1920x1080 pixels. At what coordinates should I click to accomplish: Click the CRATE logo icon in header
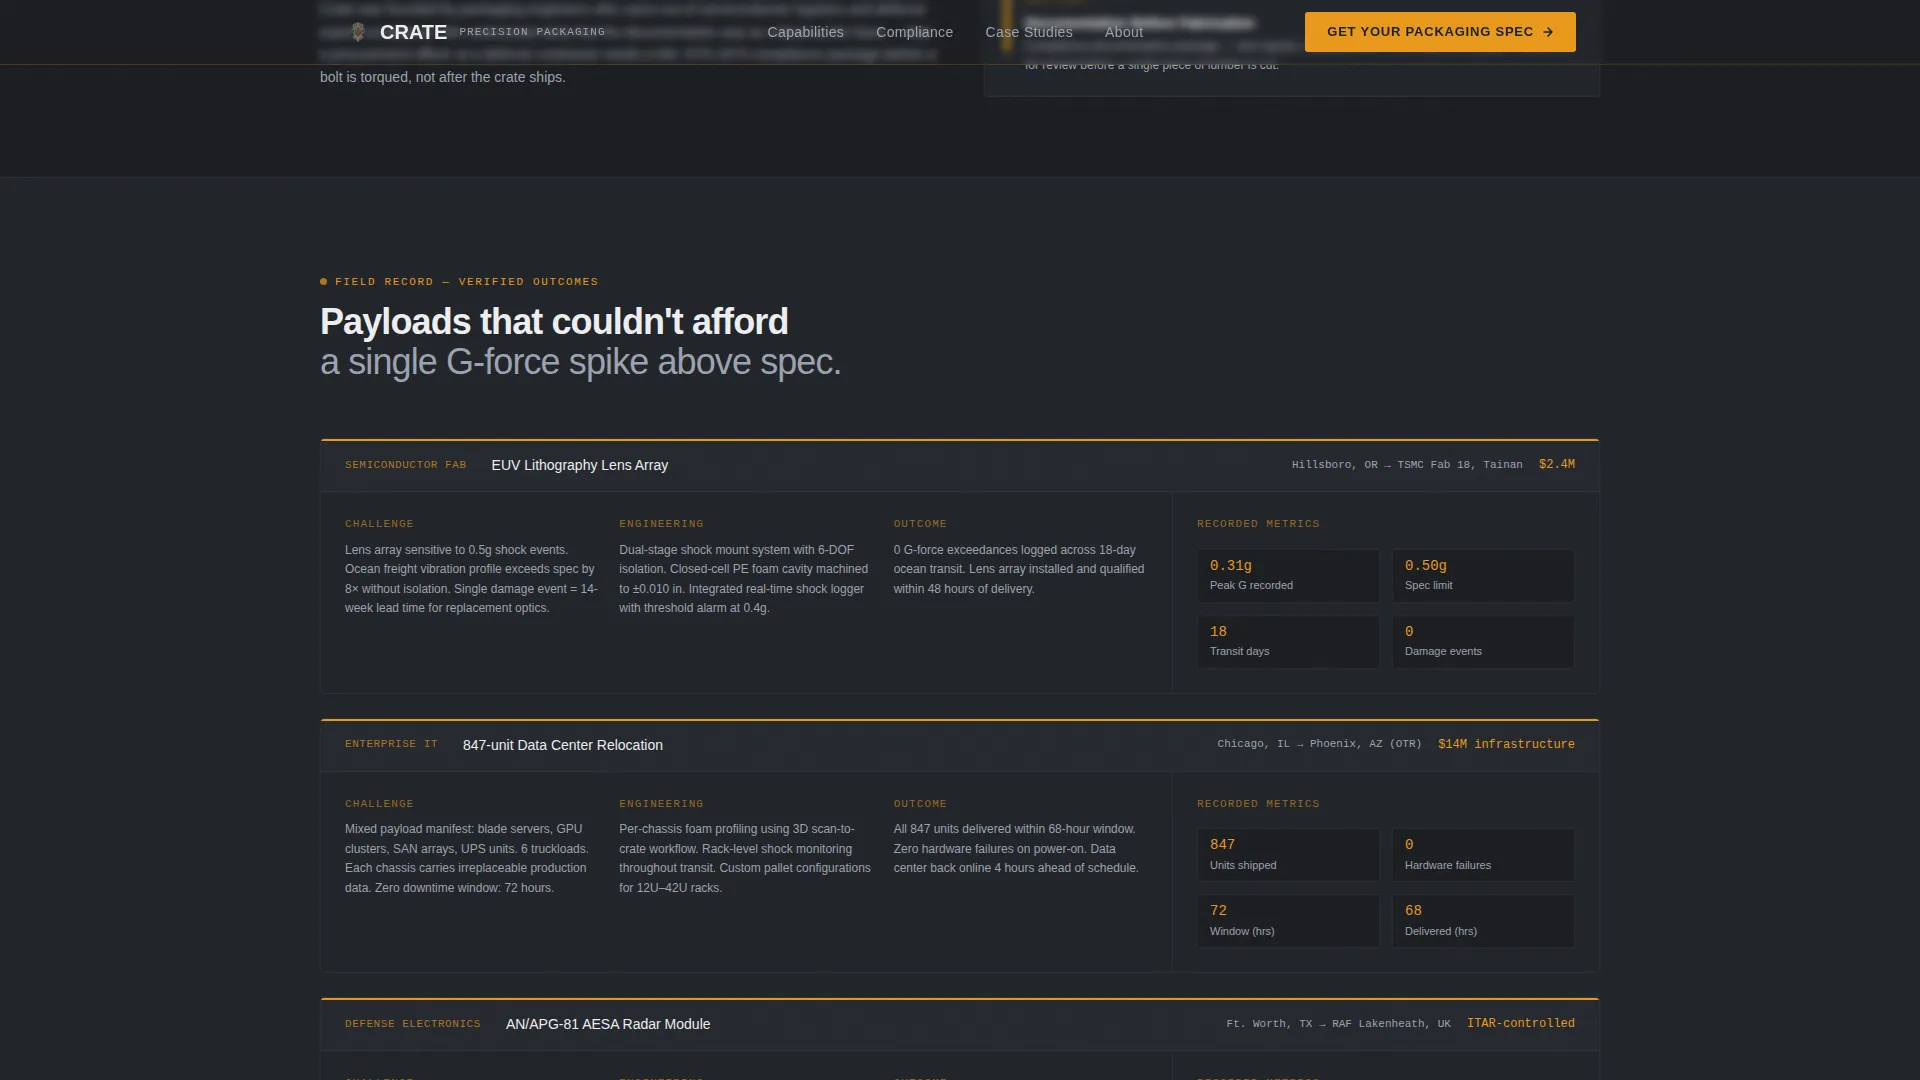[x=358, y=32]
